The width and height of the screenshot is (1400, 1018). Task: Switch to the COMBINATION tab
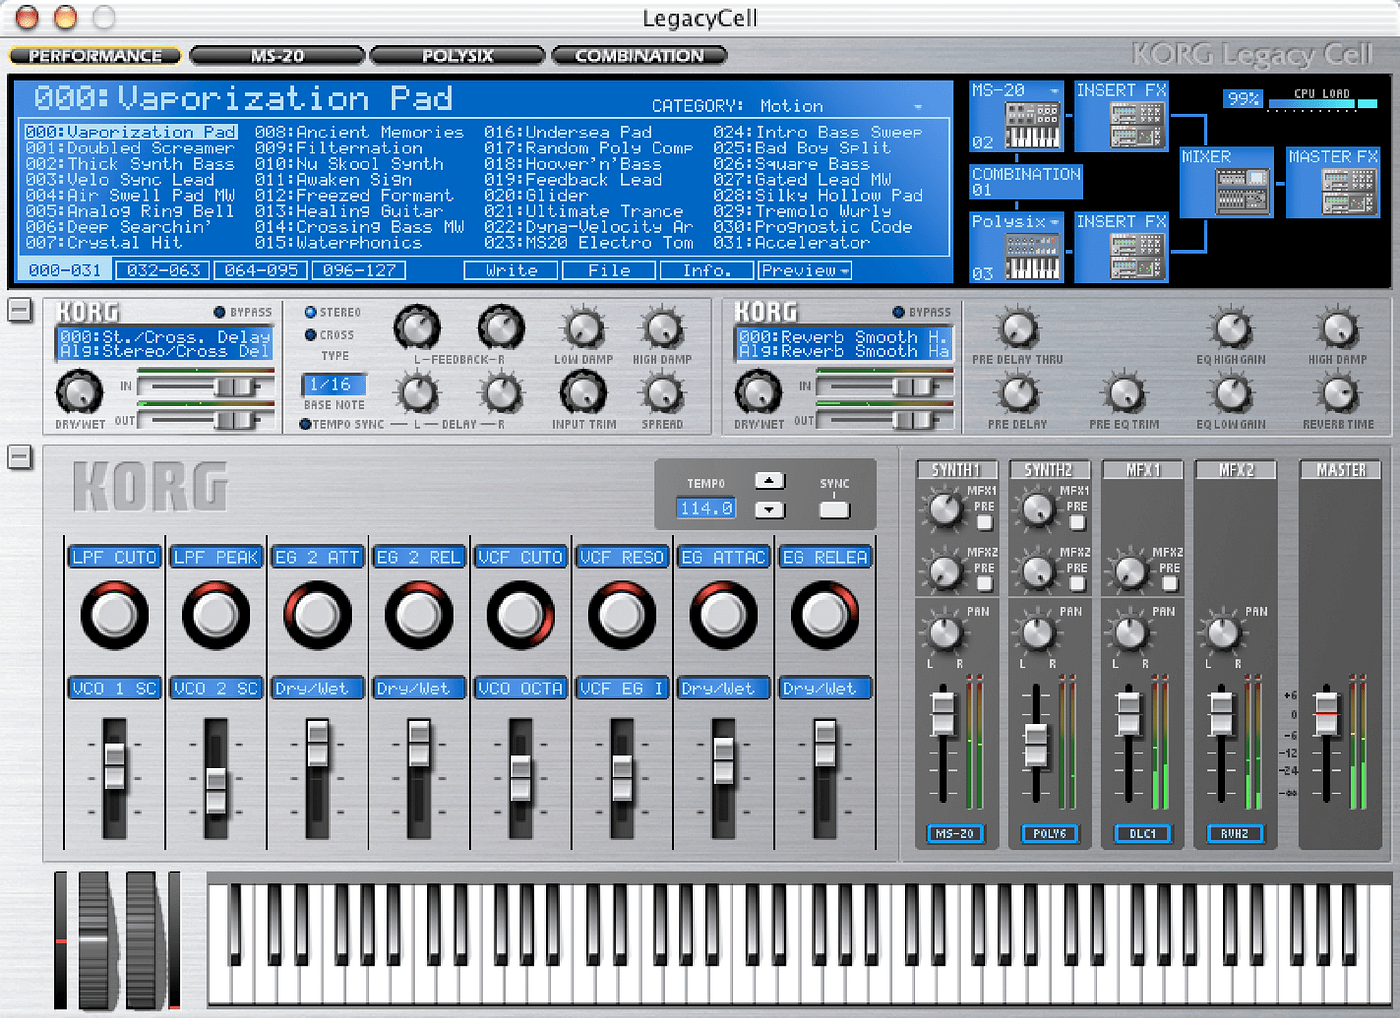[x=639, y=56]
